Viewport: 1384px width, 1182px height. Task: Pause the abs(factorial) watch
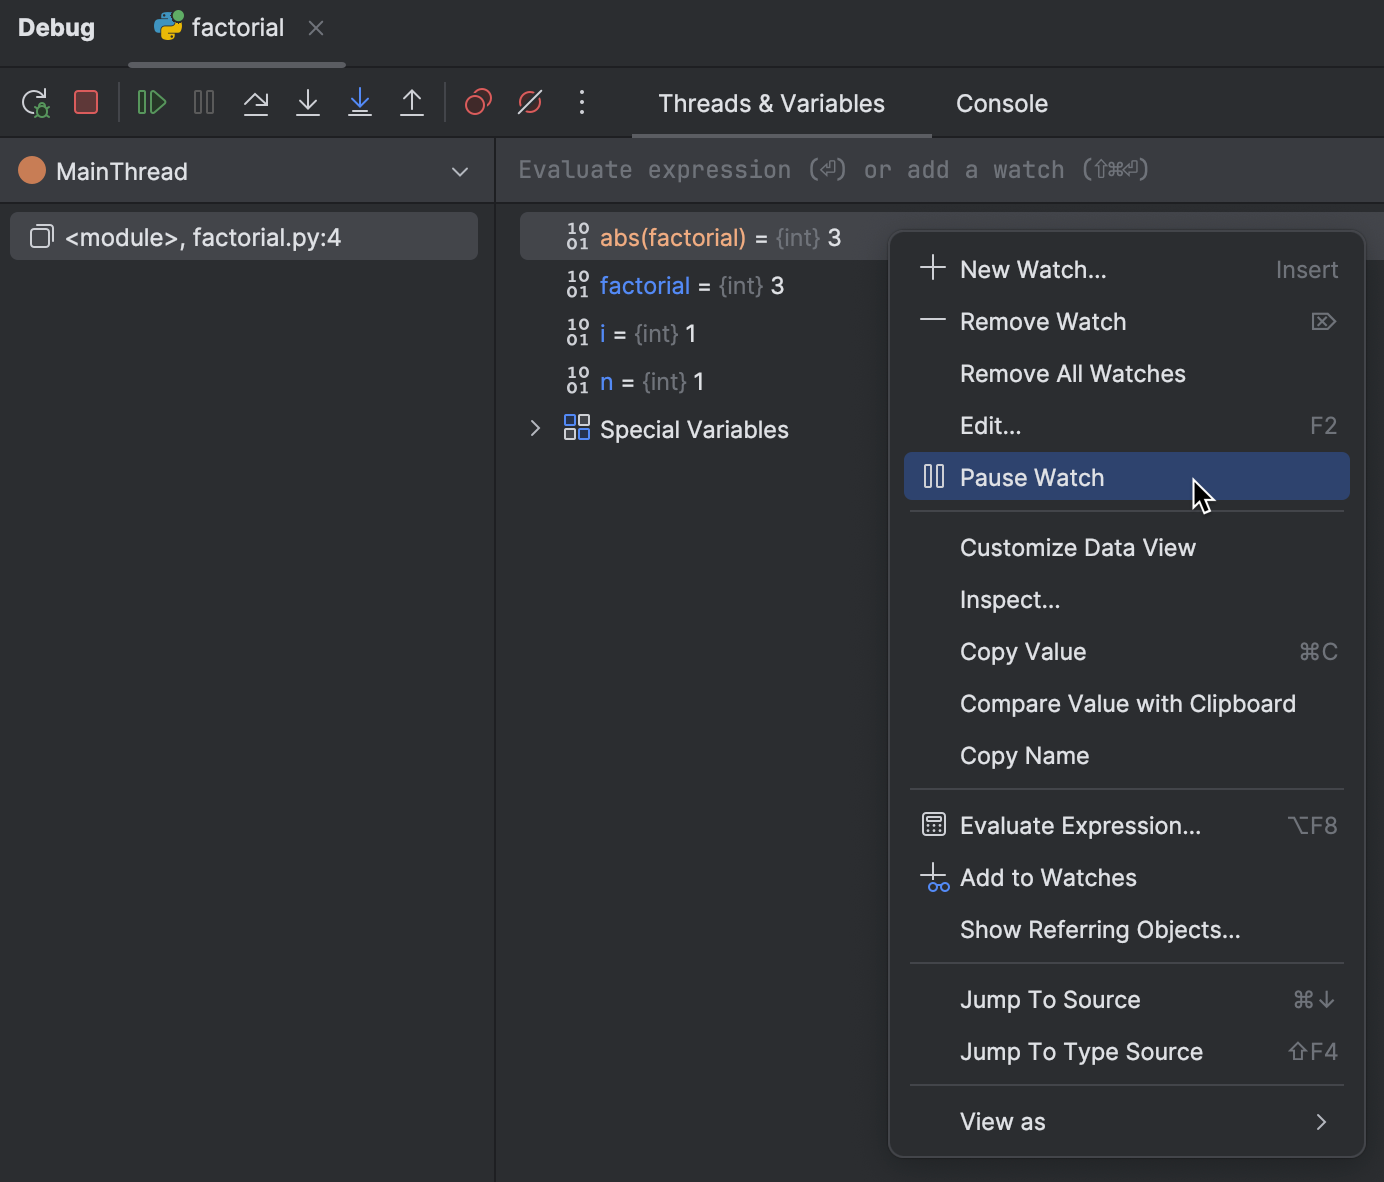point(1031,477)
